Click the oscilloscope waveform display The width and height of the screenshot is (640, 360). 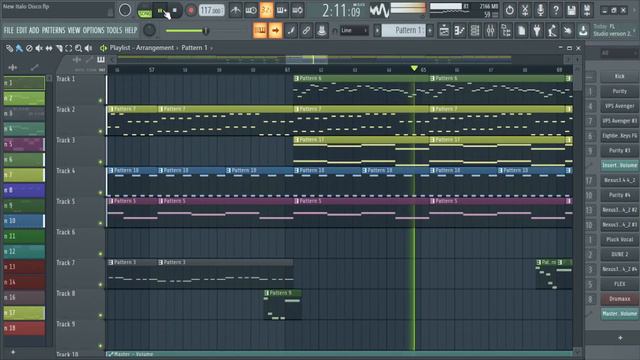coord(380,10)
